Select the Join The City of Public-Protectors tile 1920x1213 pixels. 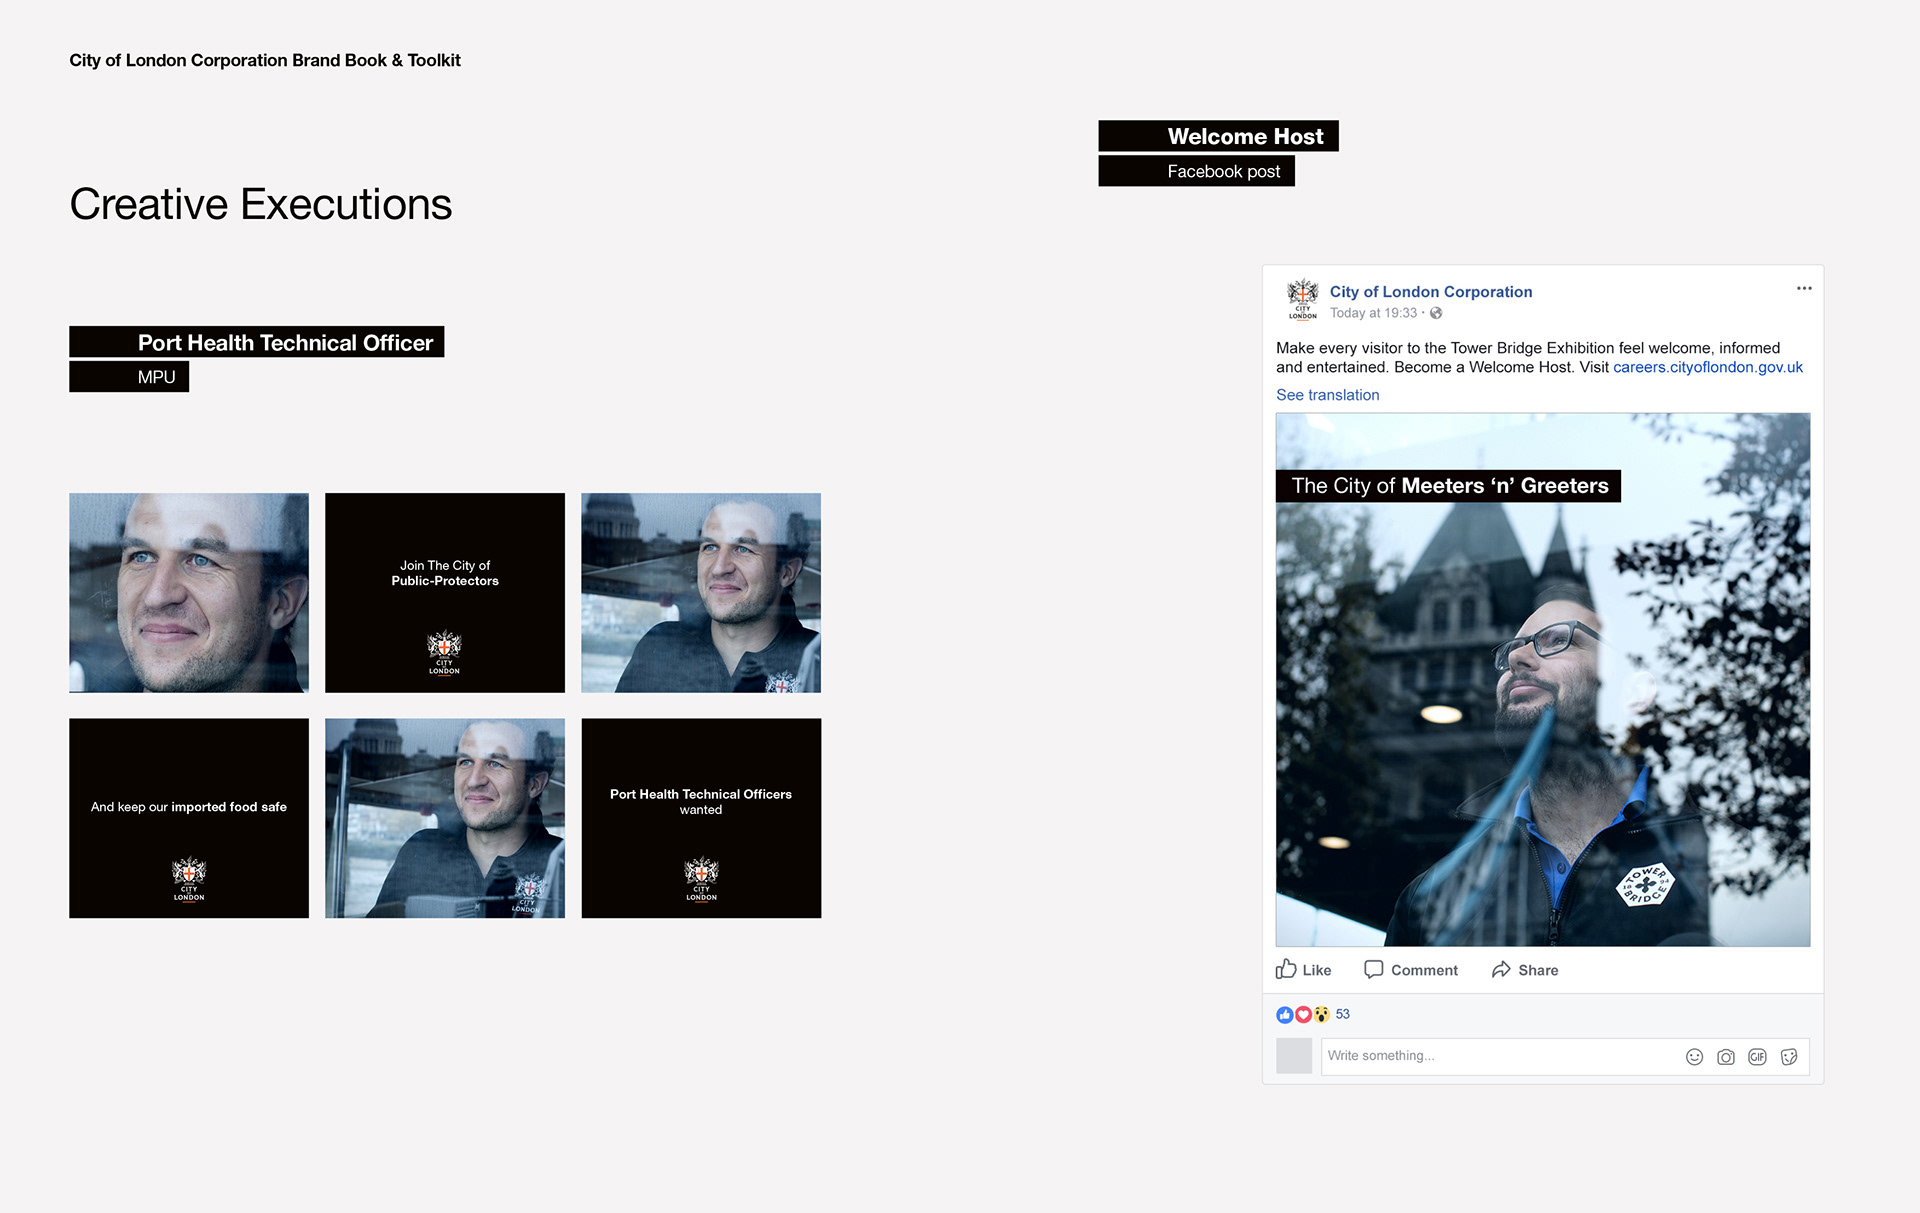tap(445, 592)
